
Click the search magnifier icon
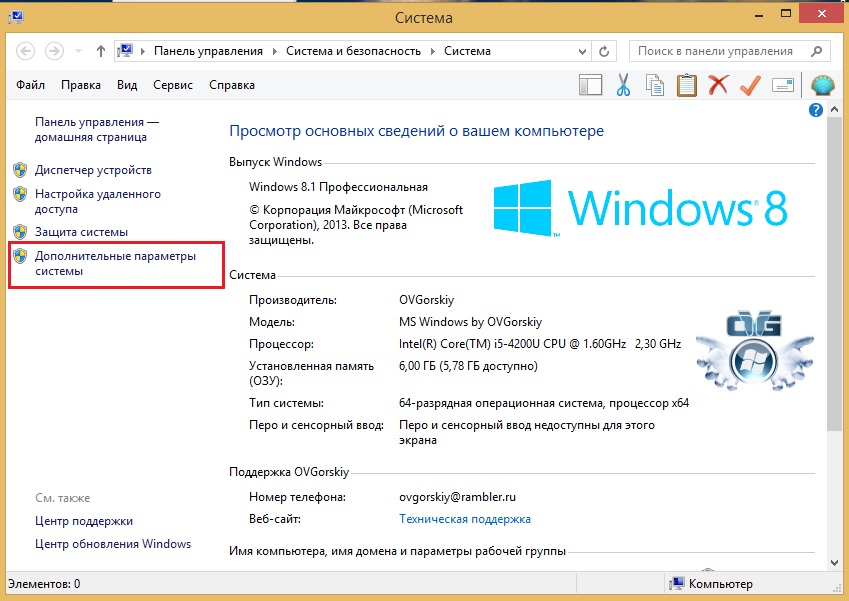(x=817, y=51)
